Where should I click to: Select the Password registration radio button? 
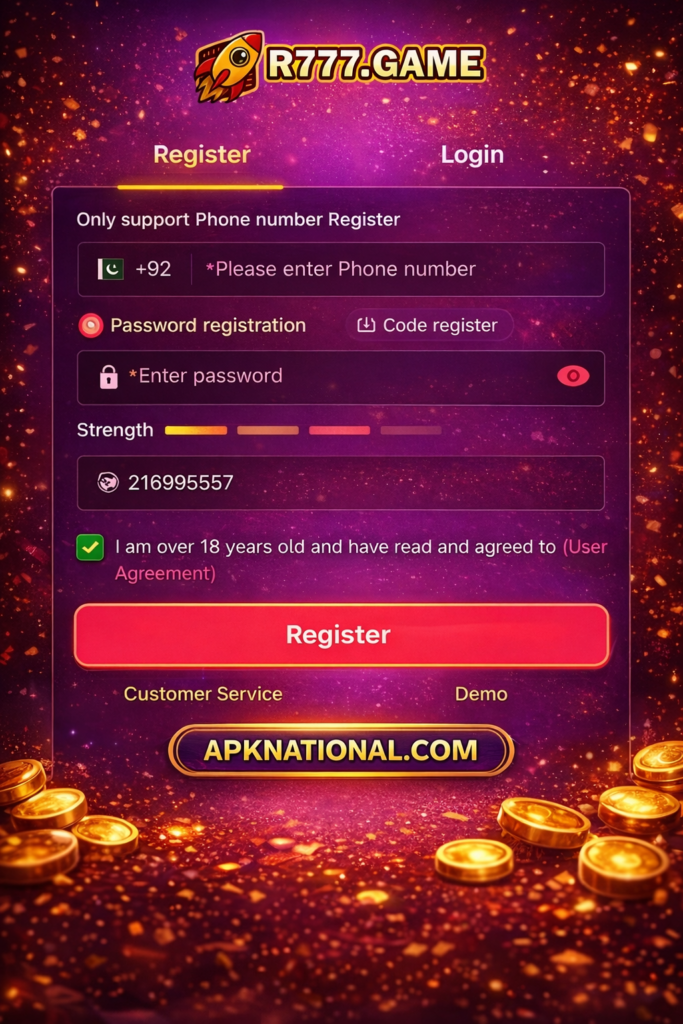pos(91,325)
